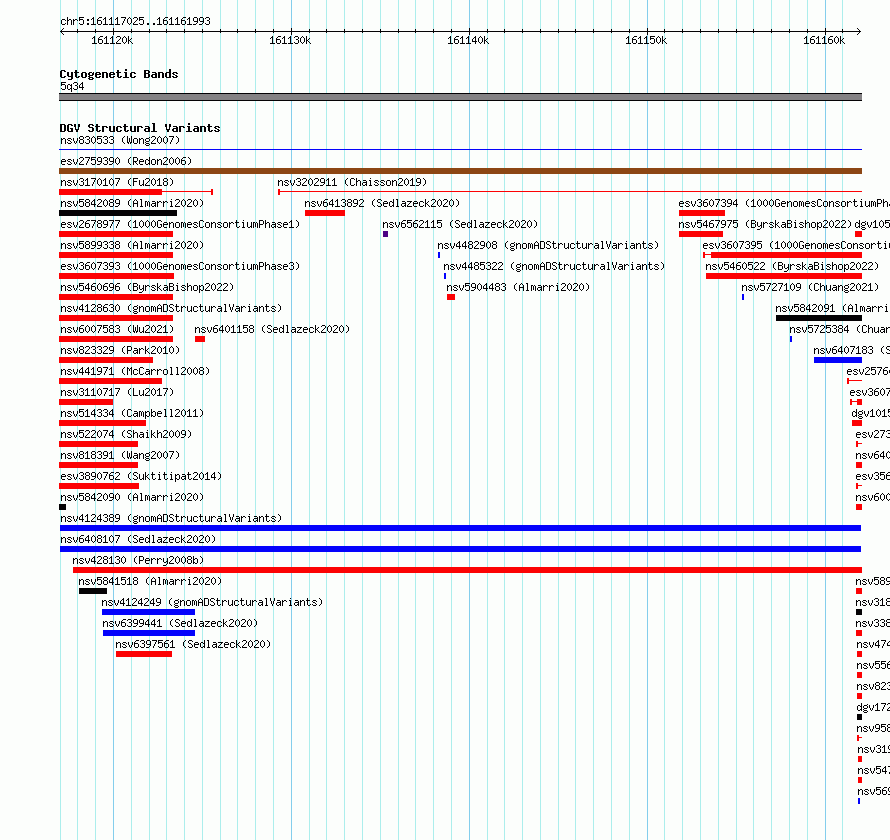Select the blue nsv4124389 gnomAD bar
The width and height of the screenshot is (890, 840).
tap(460, 528)
